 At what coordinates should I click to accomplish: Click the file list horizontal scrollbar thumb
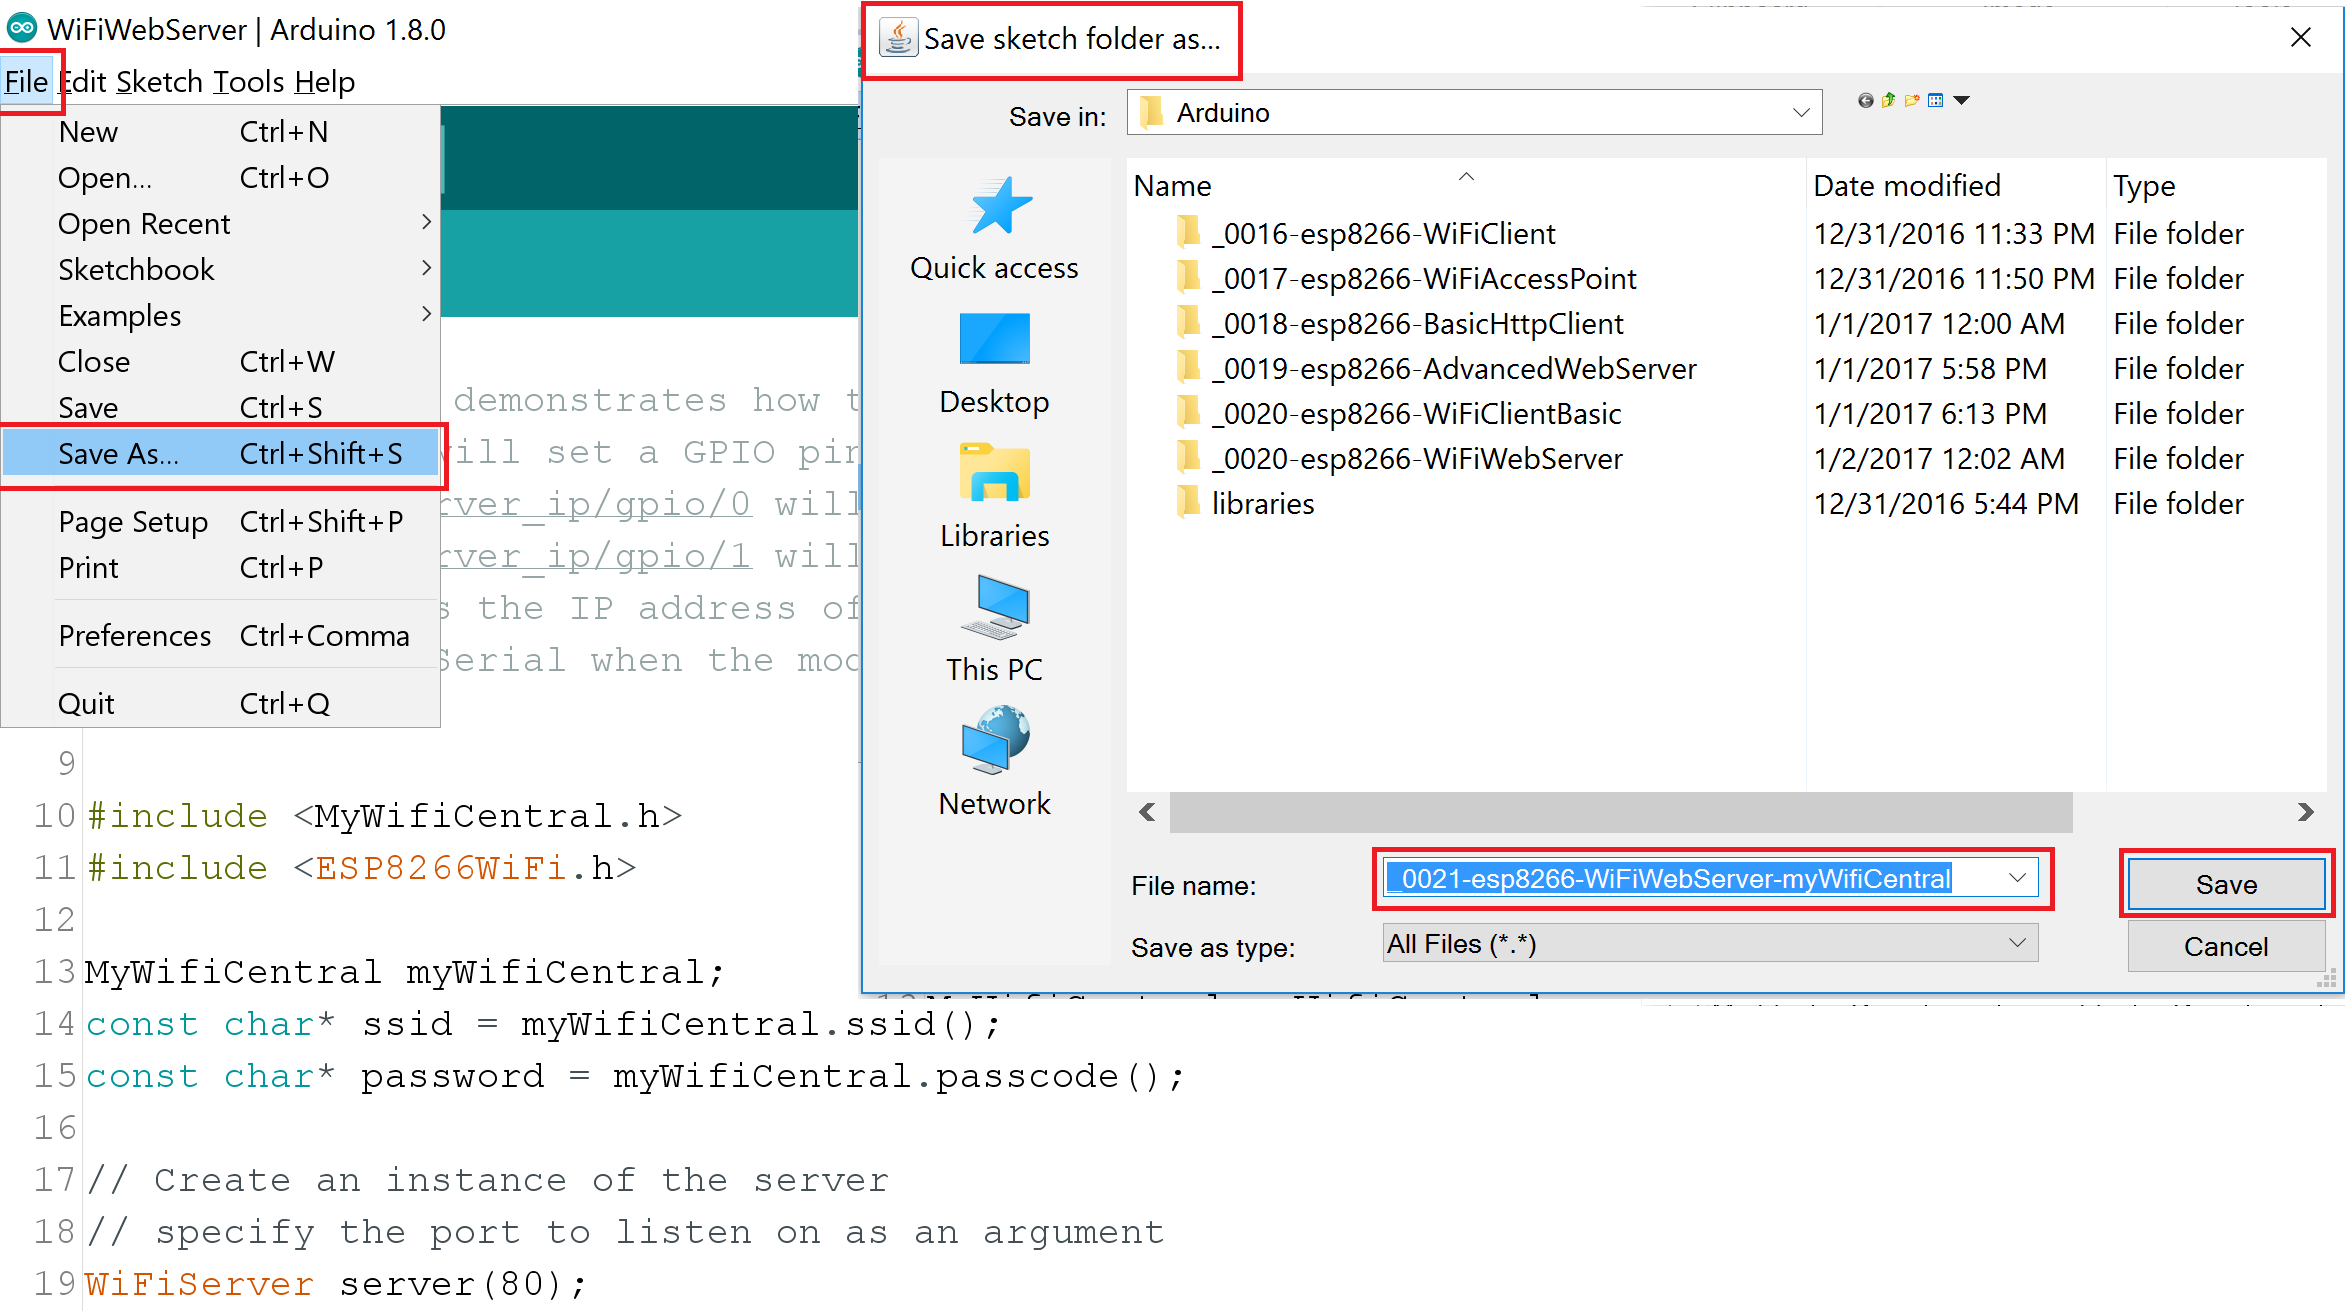1620,812
